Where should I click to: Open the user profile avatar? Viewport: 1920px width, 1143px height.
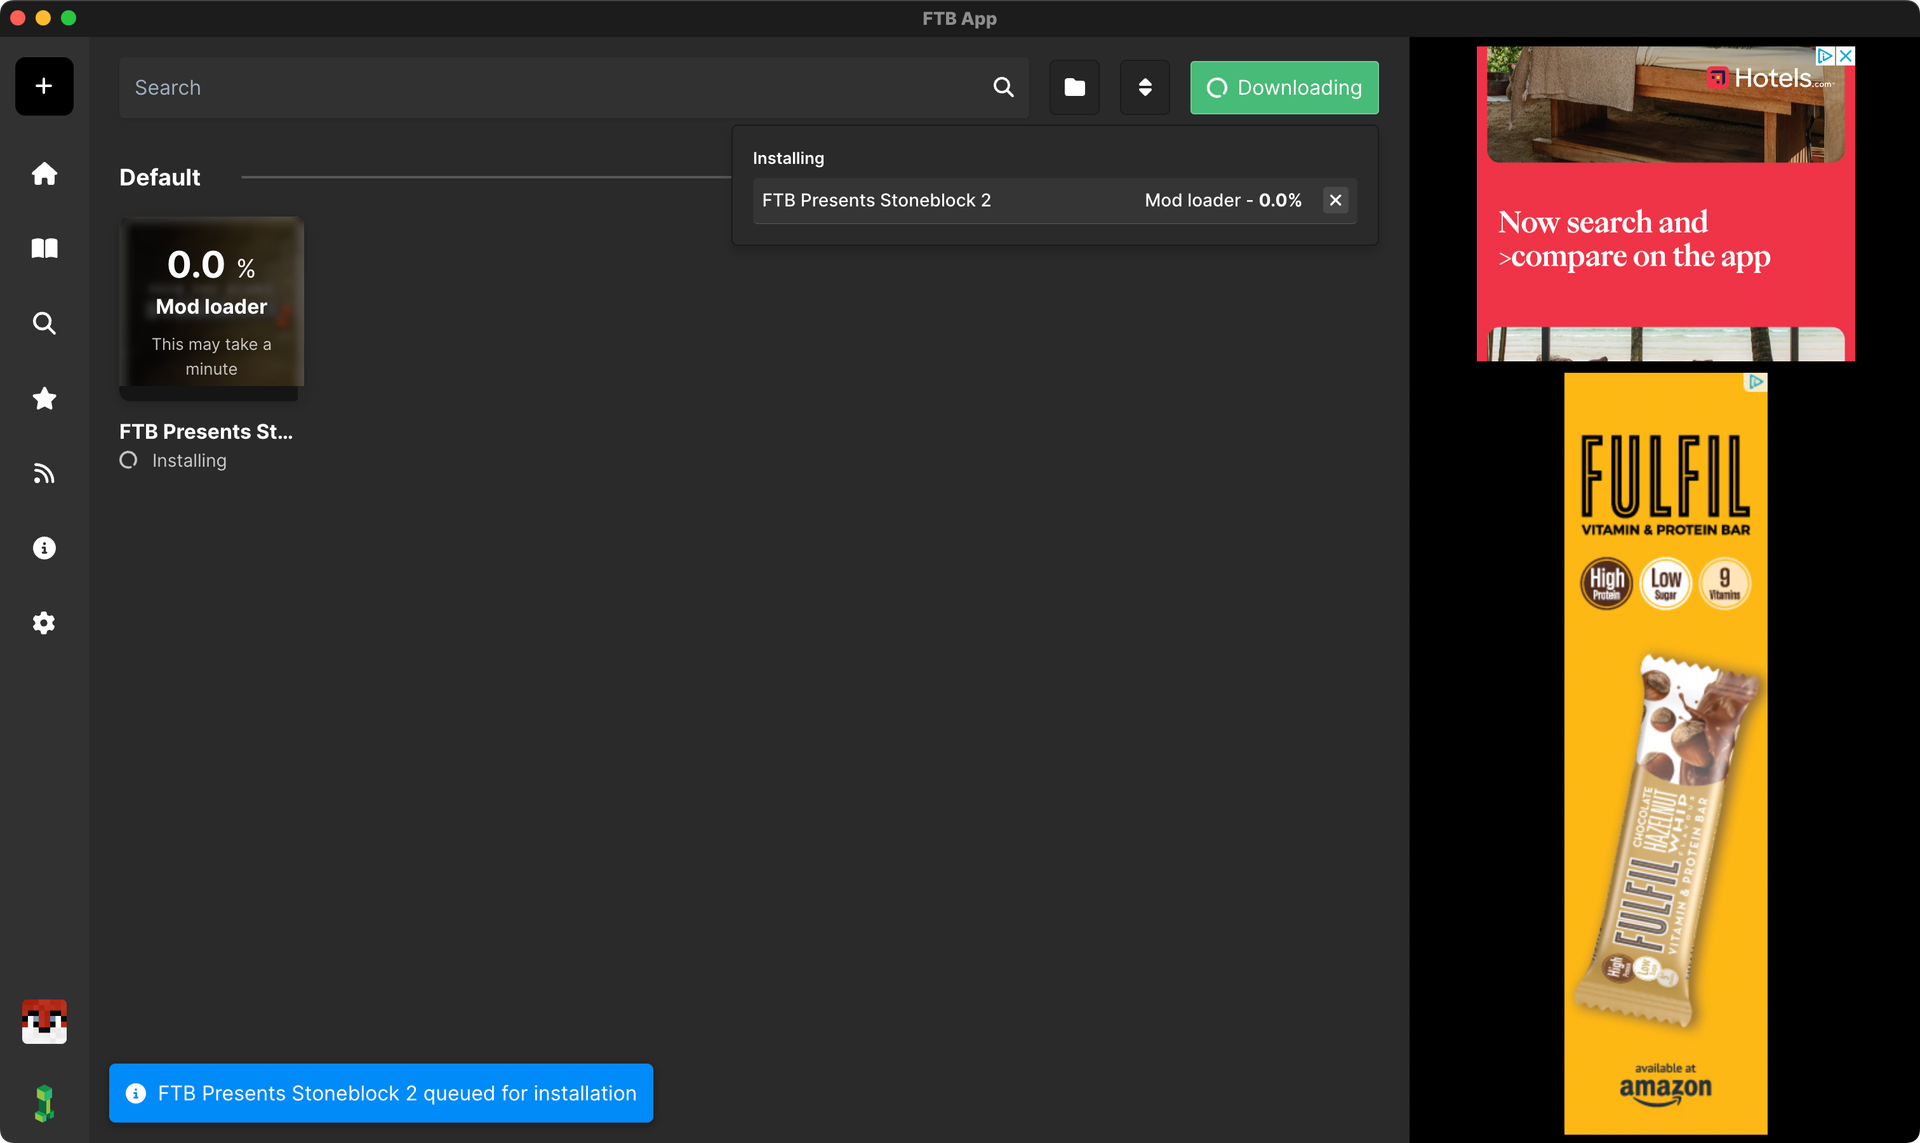[x=44, y=1022]
